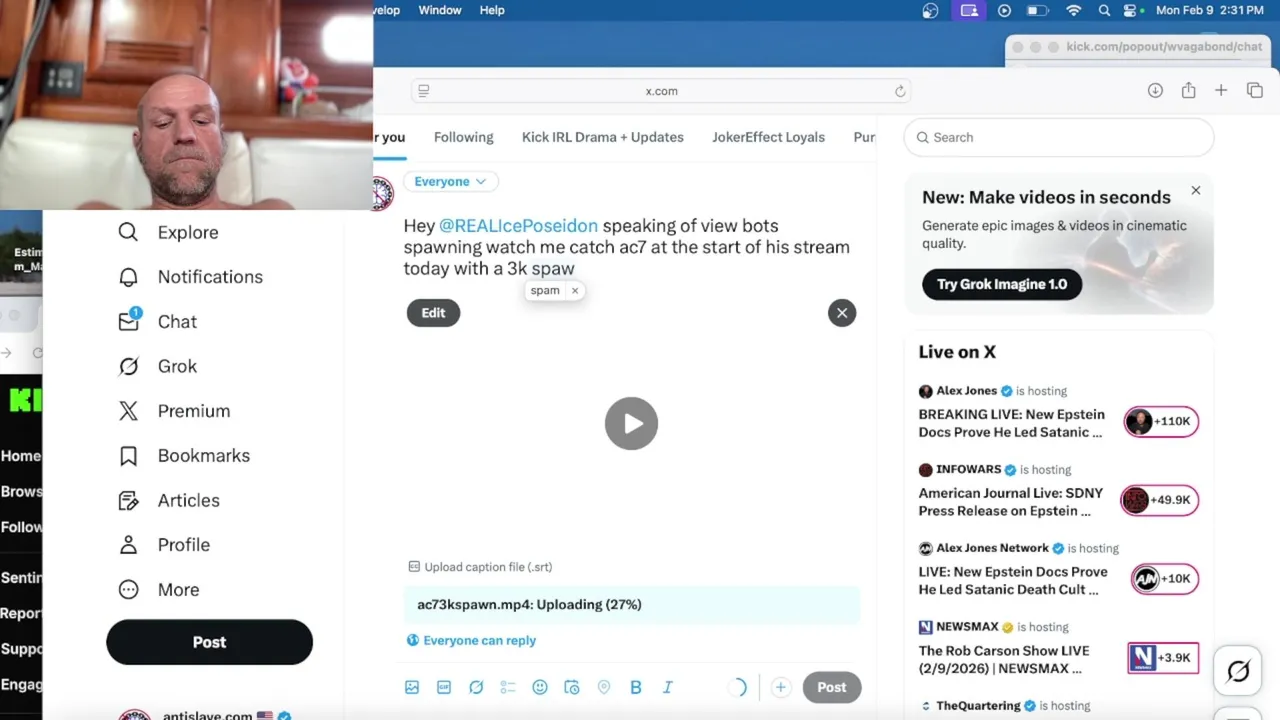The image size is (1280, 720).
Task: Click the +110K viewers badge
Action: [x=1161, y=422]
